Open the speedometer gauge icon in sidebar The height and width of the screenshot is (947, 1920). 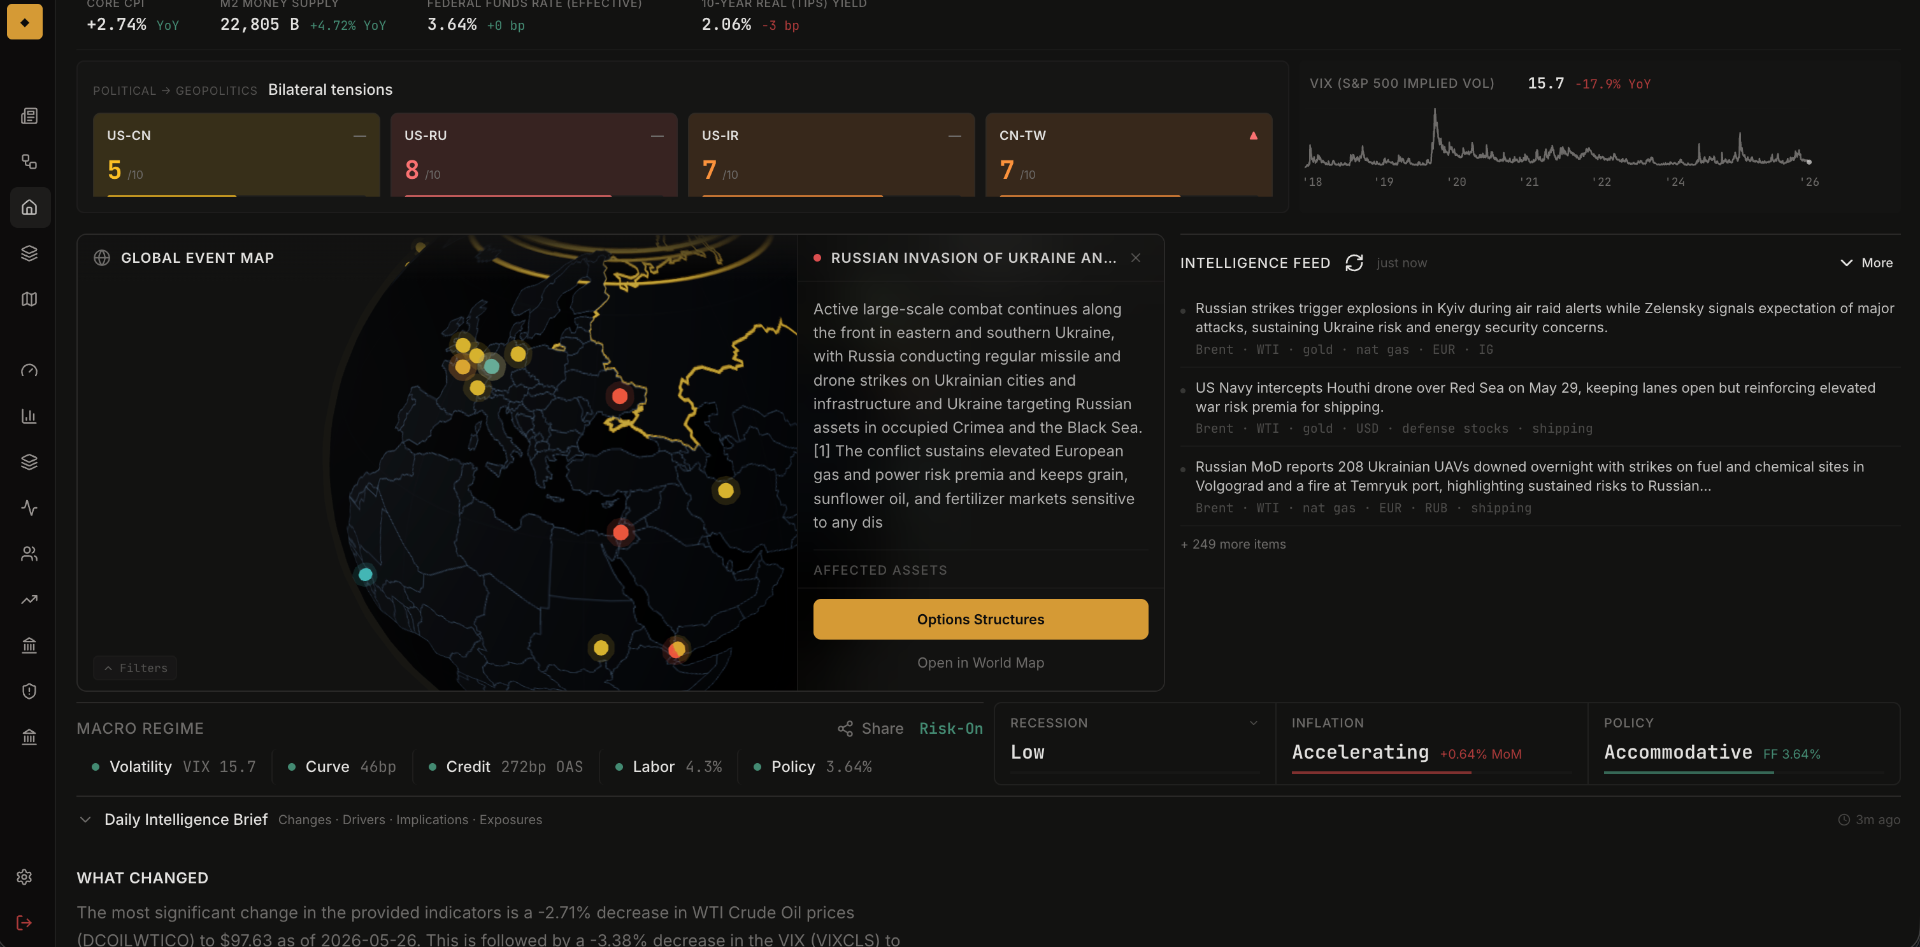[29, 371]
